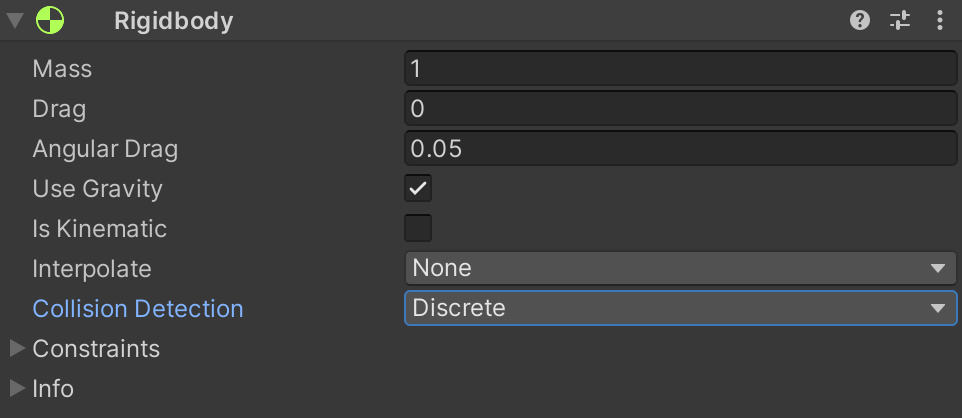Open Rigidbody help reference icon
This screenshot has width=962, height=418.
pyautogui.click(x=860, y=21)
